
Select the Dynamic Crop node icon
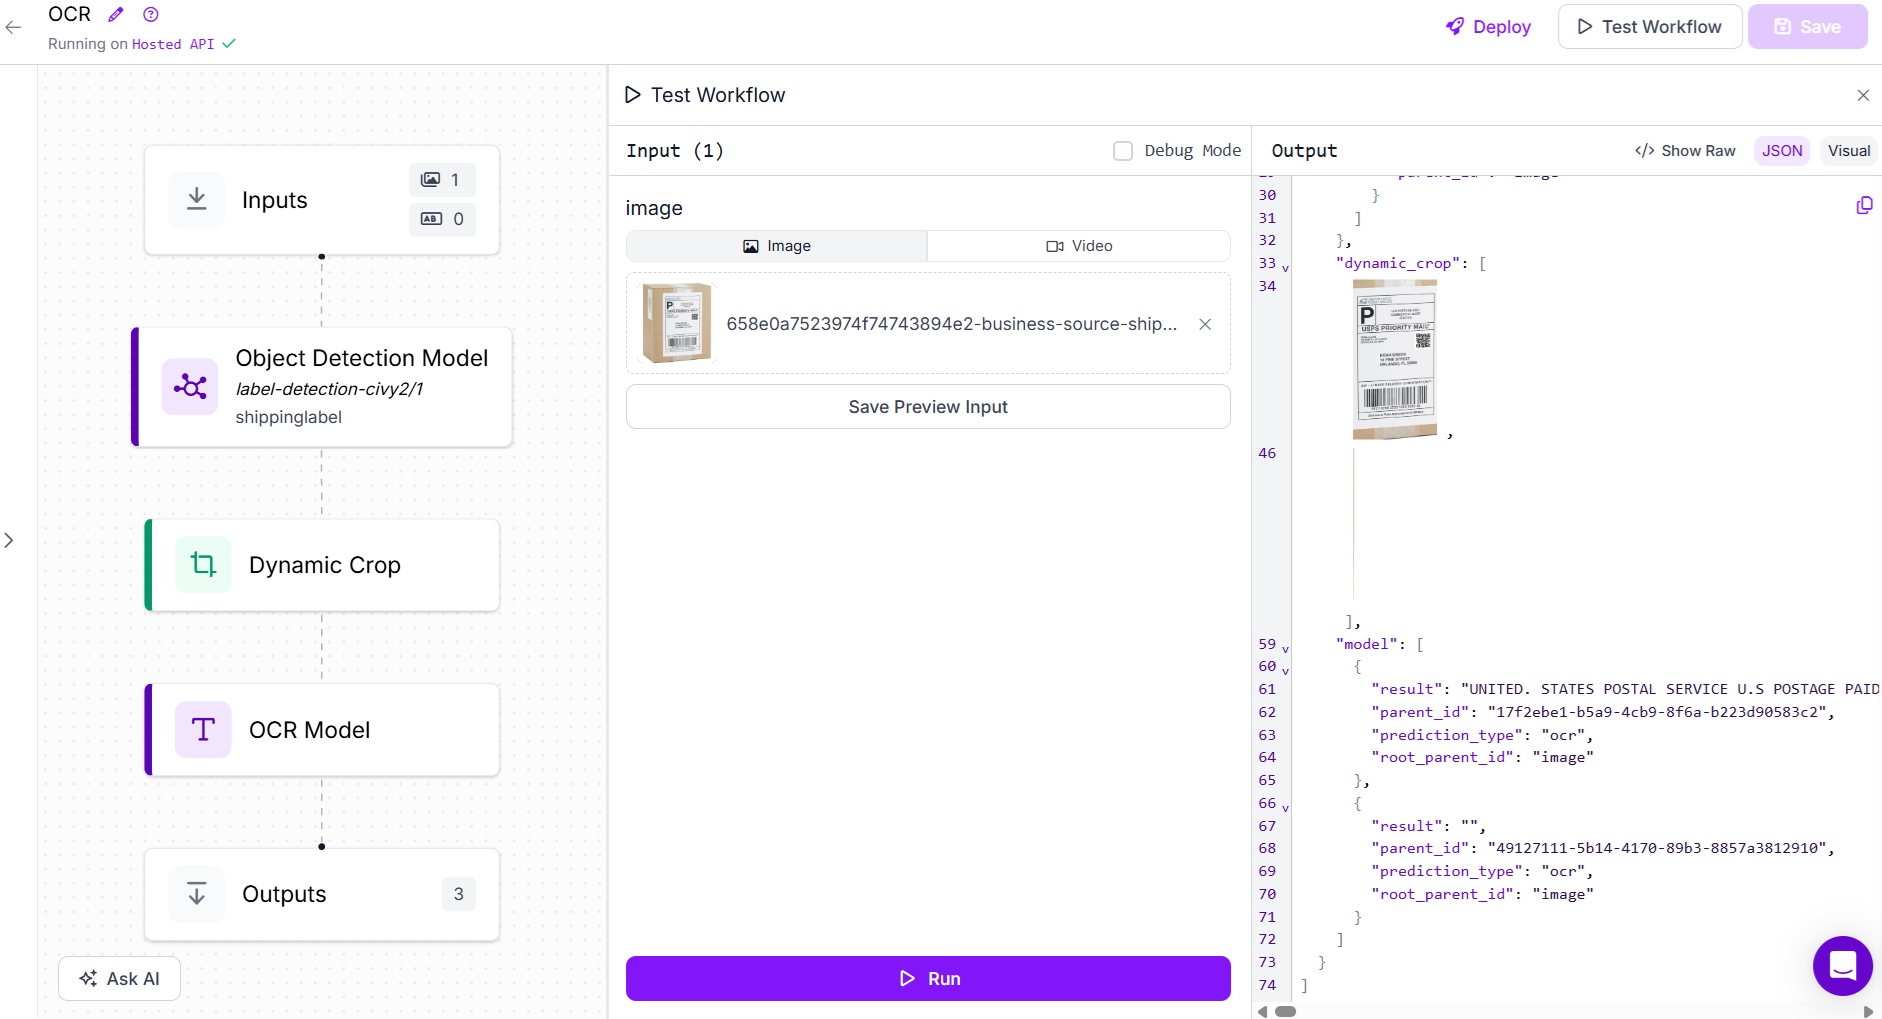click(x=203, y=565)
